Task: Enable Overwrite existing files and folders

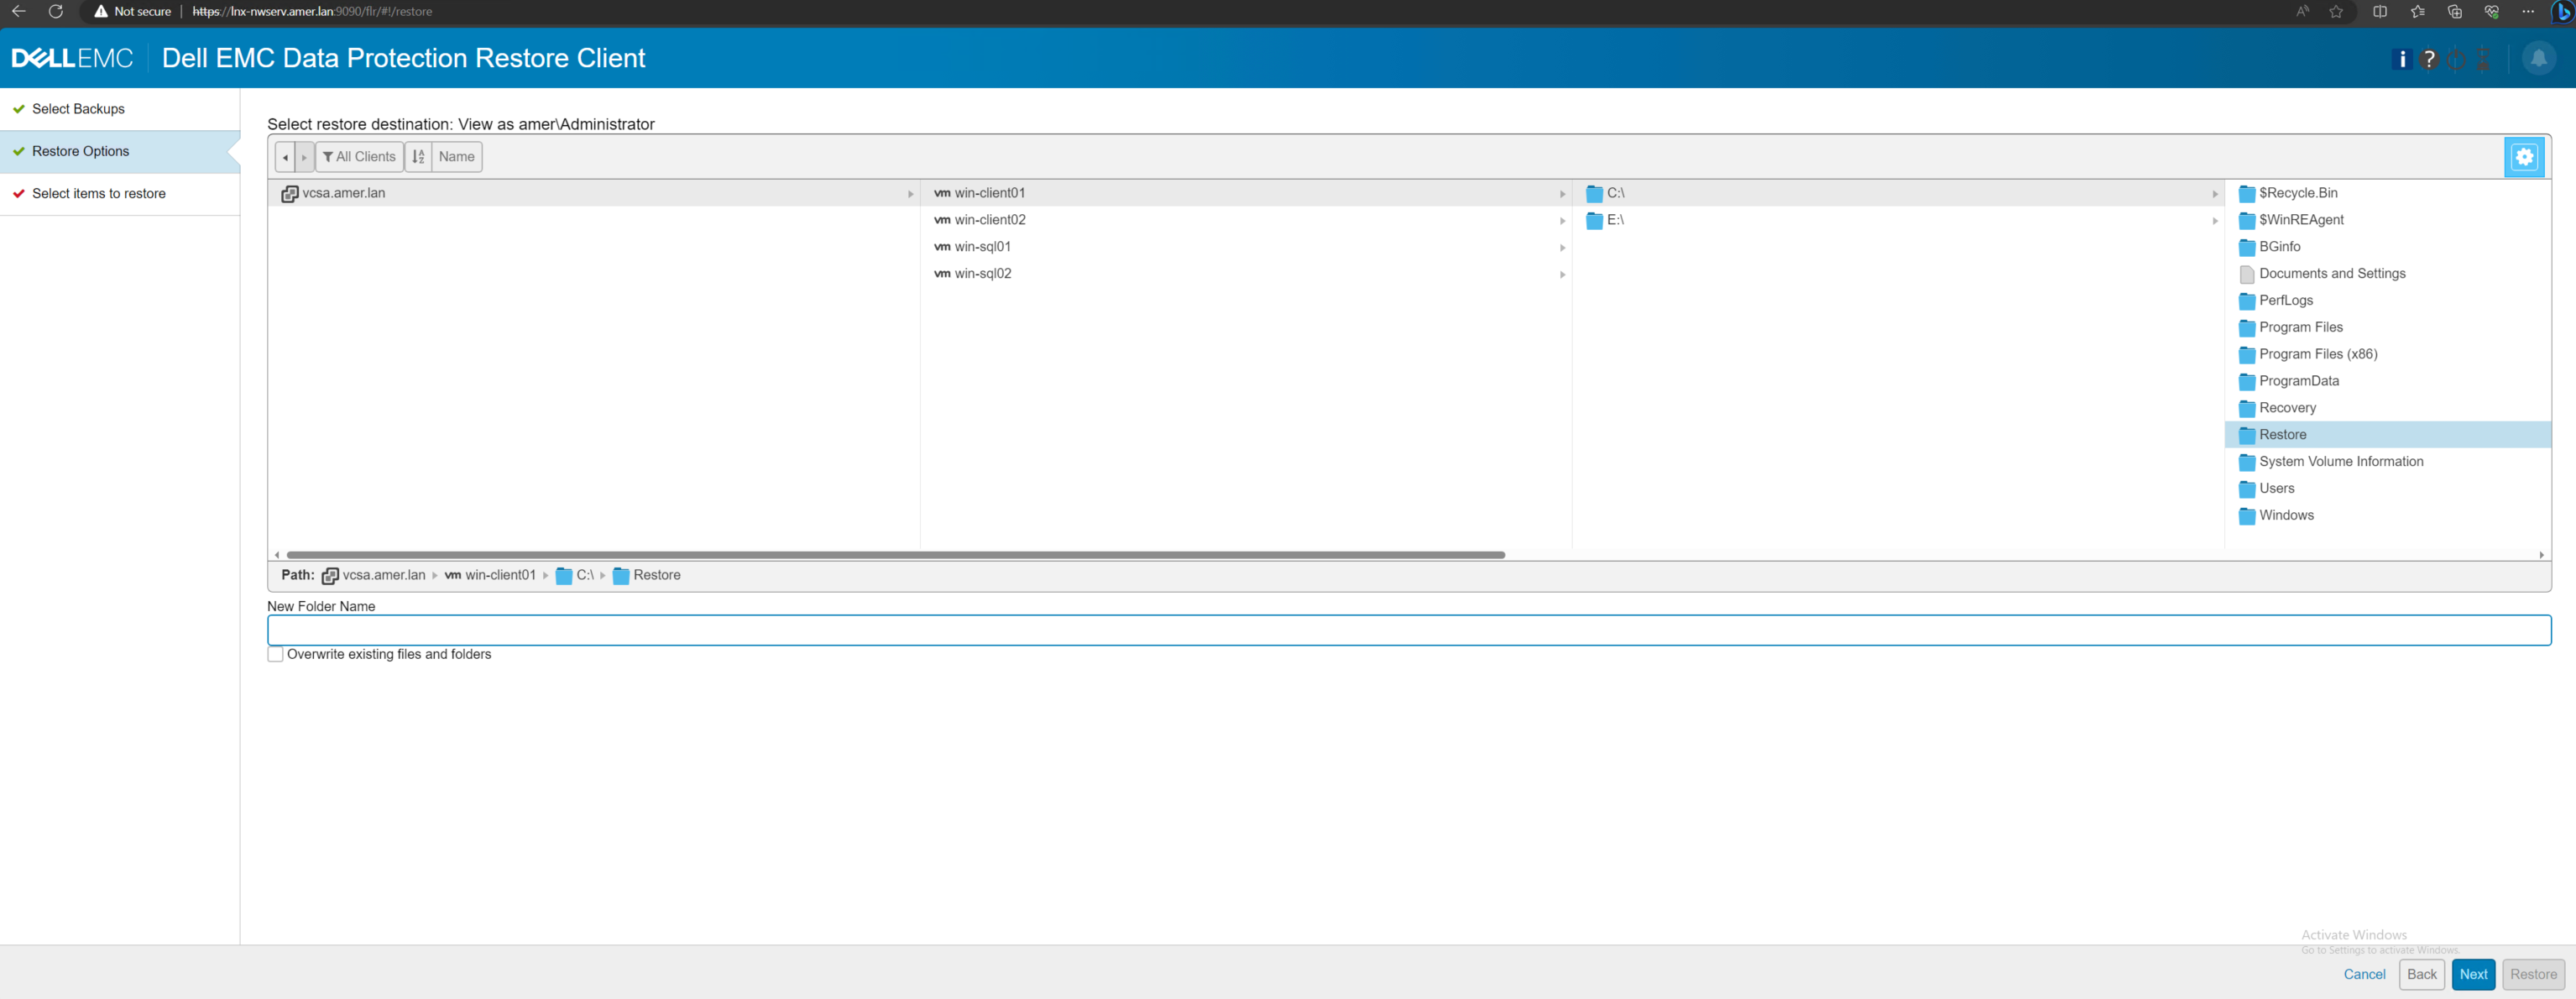Action: click(x=276, y=655)
